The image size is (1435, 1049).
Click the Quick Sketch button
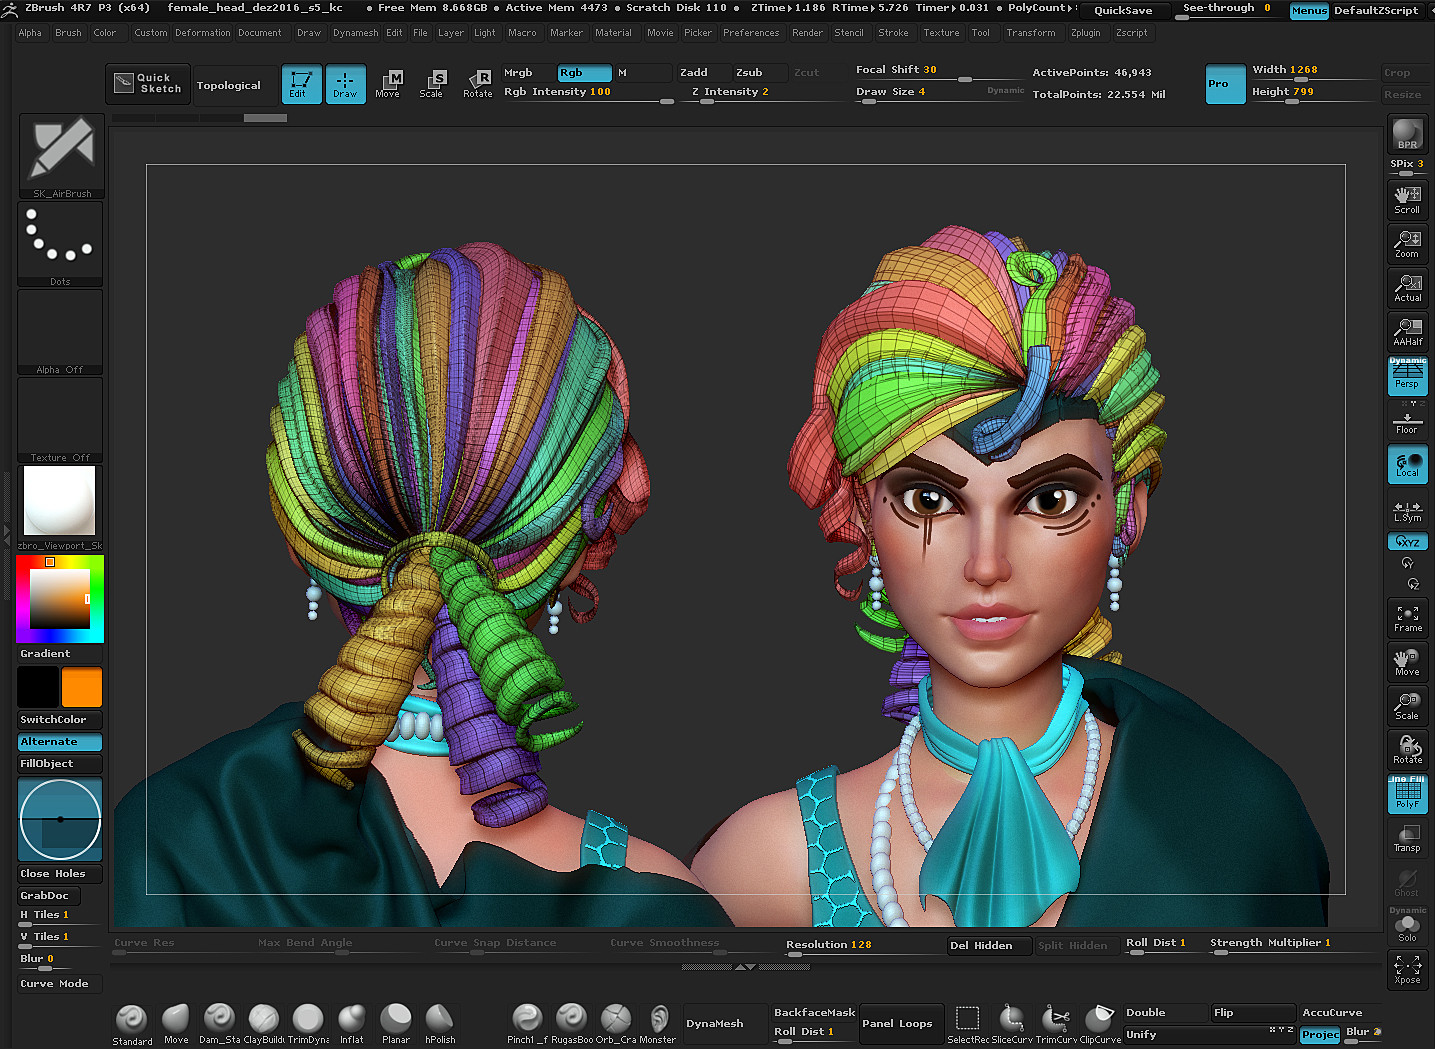click(x=148, y=84)
